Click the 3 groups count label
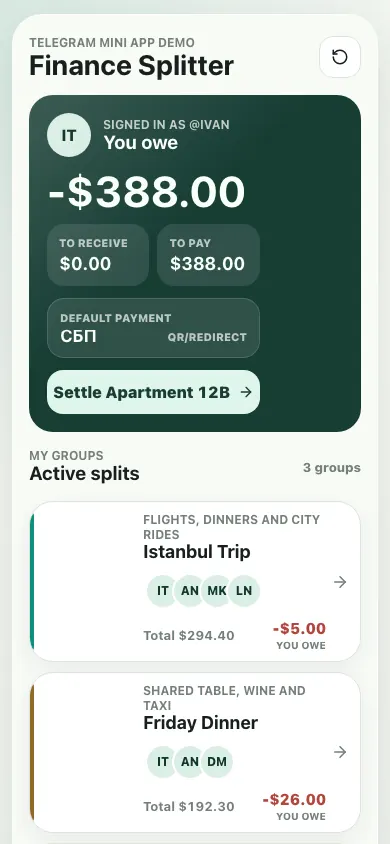Viewport: 390px width, 844px height. (332, 468)
